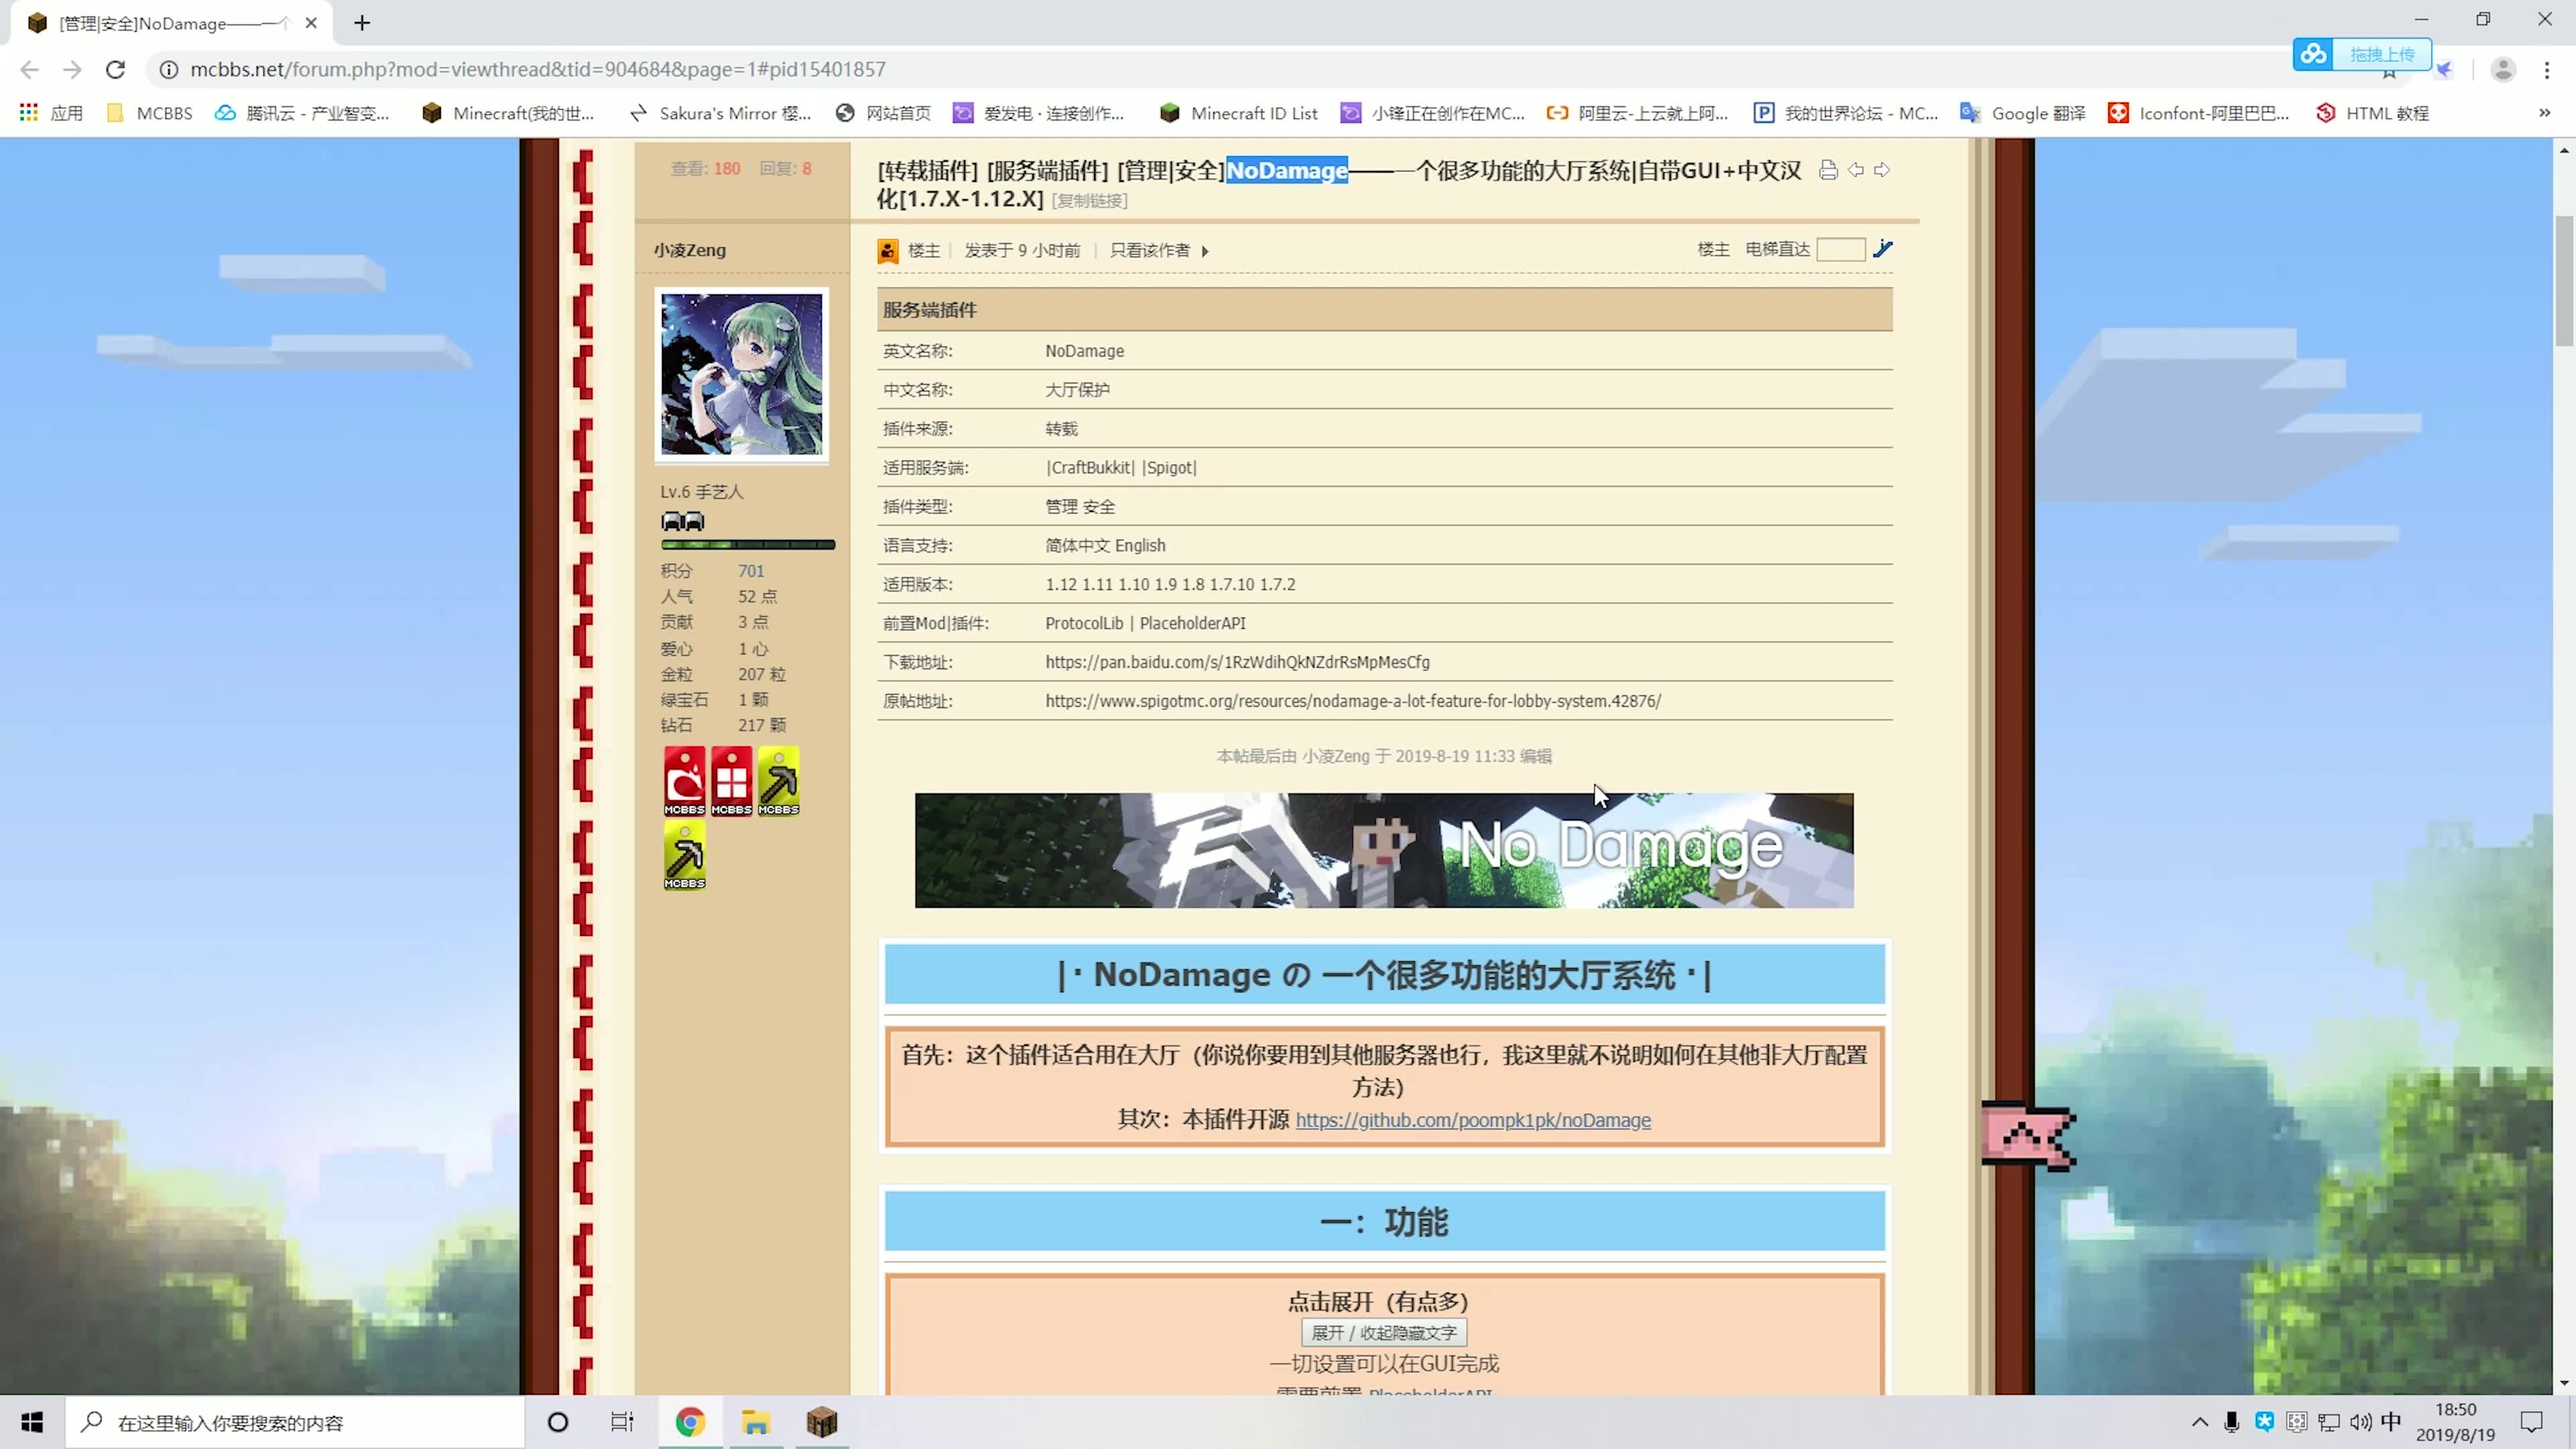Click the previous thread arrow icon
The width and height of the screenshot is (2576, 1449).
[x=1856, y=170]
